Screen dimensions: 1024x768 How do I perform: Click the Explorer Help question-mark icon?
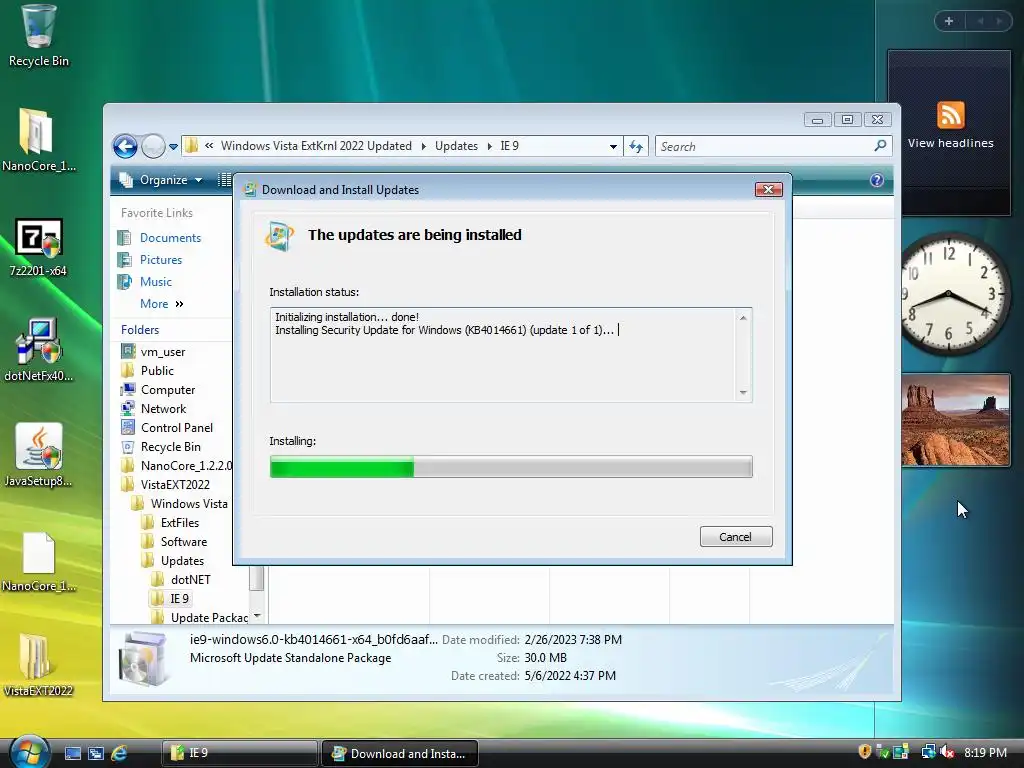(x=876, y=180)
